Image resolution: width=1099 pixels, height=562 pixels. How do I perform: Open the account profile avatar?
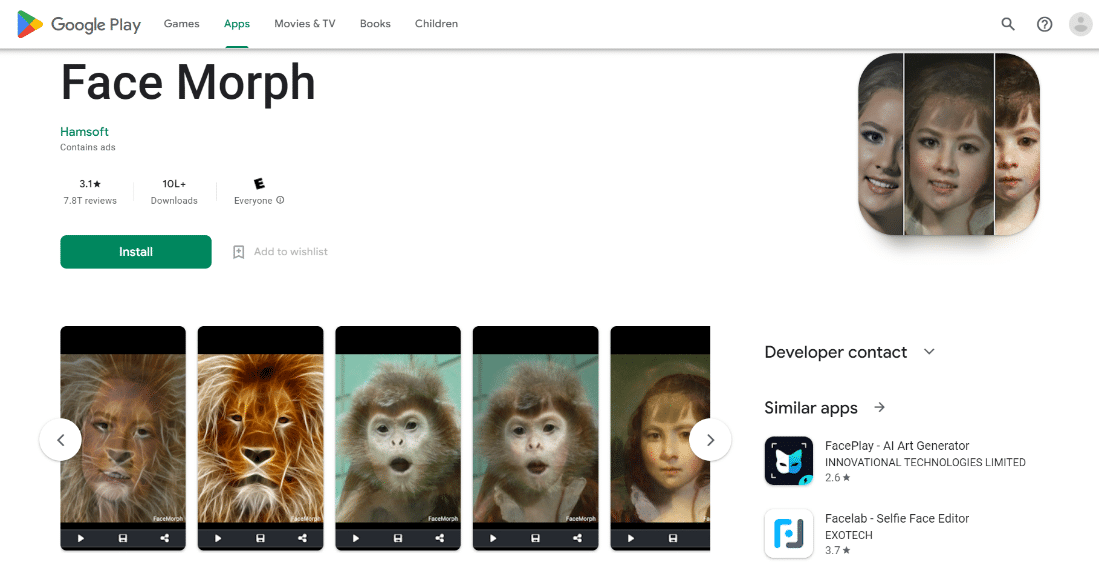point(1080,24)
